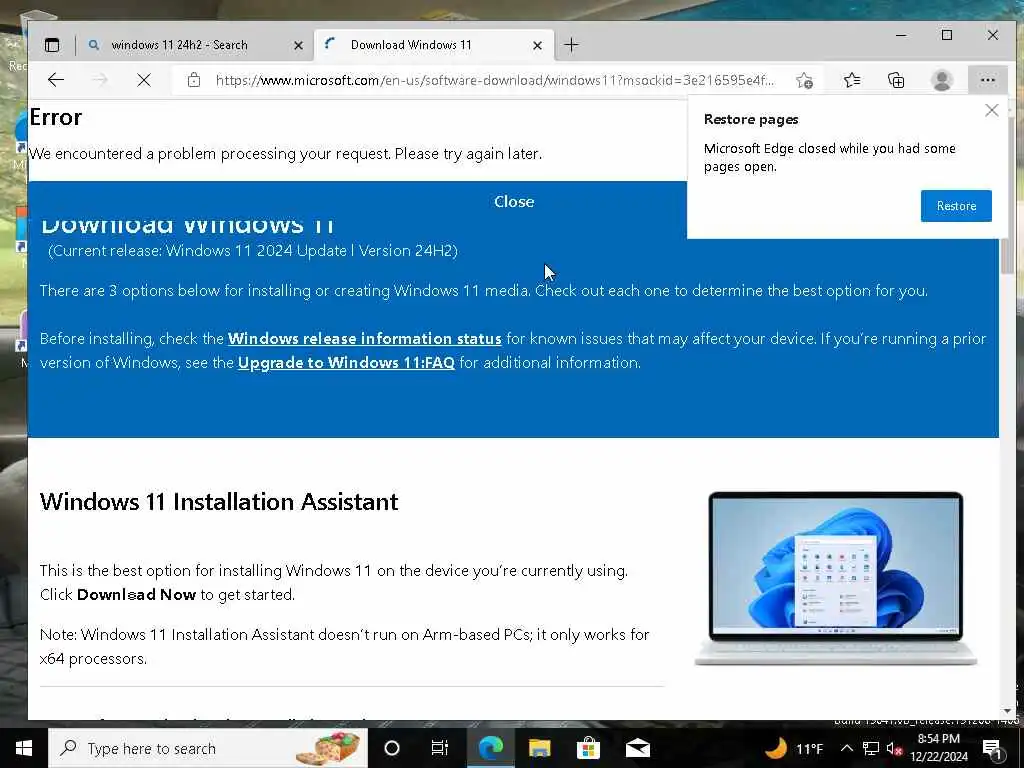The height and width of the screenshot is (768, 1024).
Task: Stop loading the page with the X button
Action: pyautogui.click(x=144, y=80)
